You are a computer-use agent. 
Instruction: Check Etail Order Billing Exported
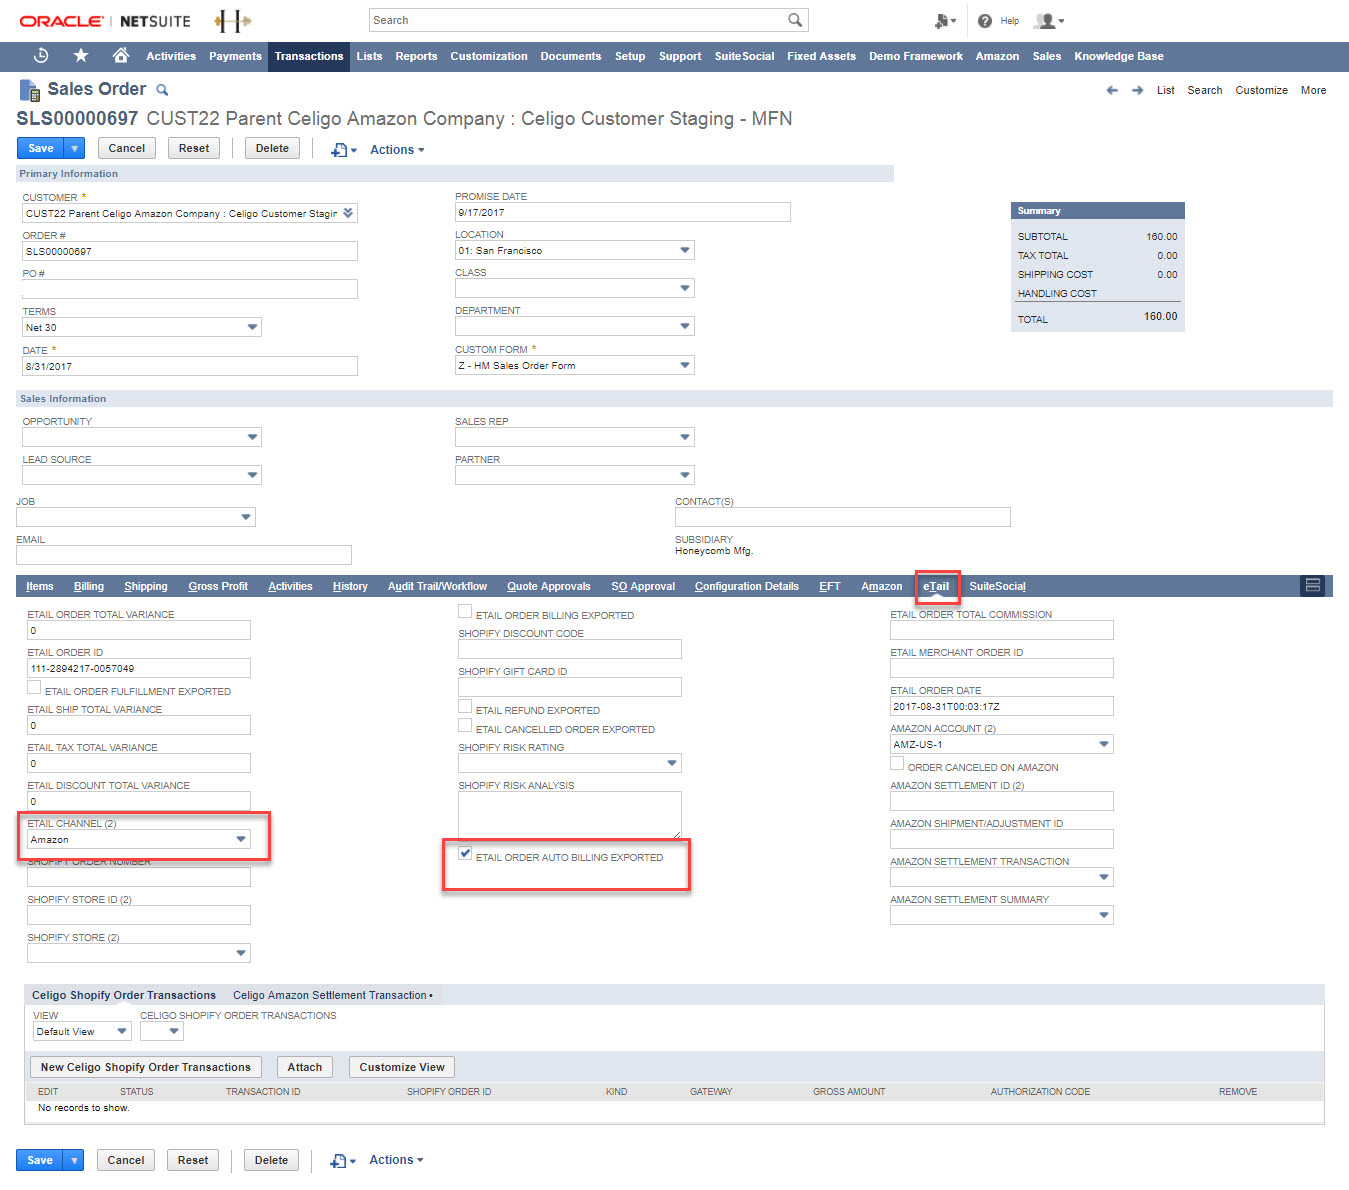pos(465,611)
